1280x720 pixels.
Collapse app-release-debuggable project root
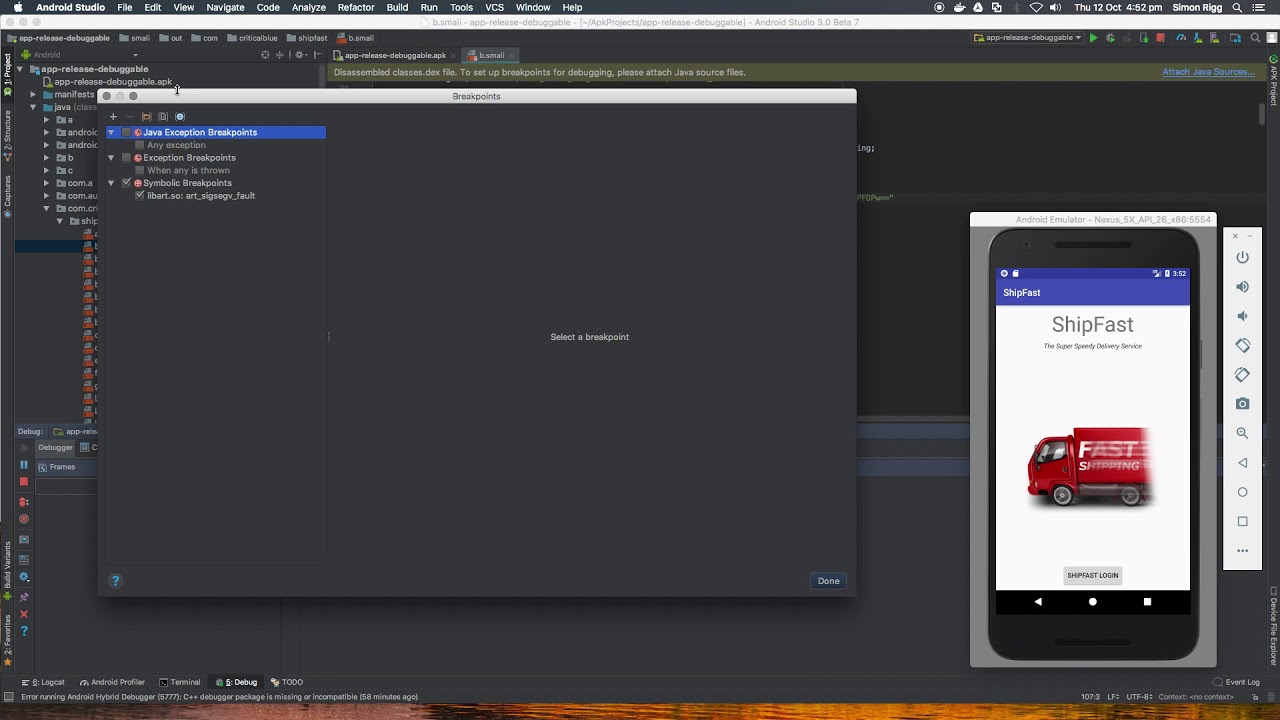[20, 69]
